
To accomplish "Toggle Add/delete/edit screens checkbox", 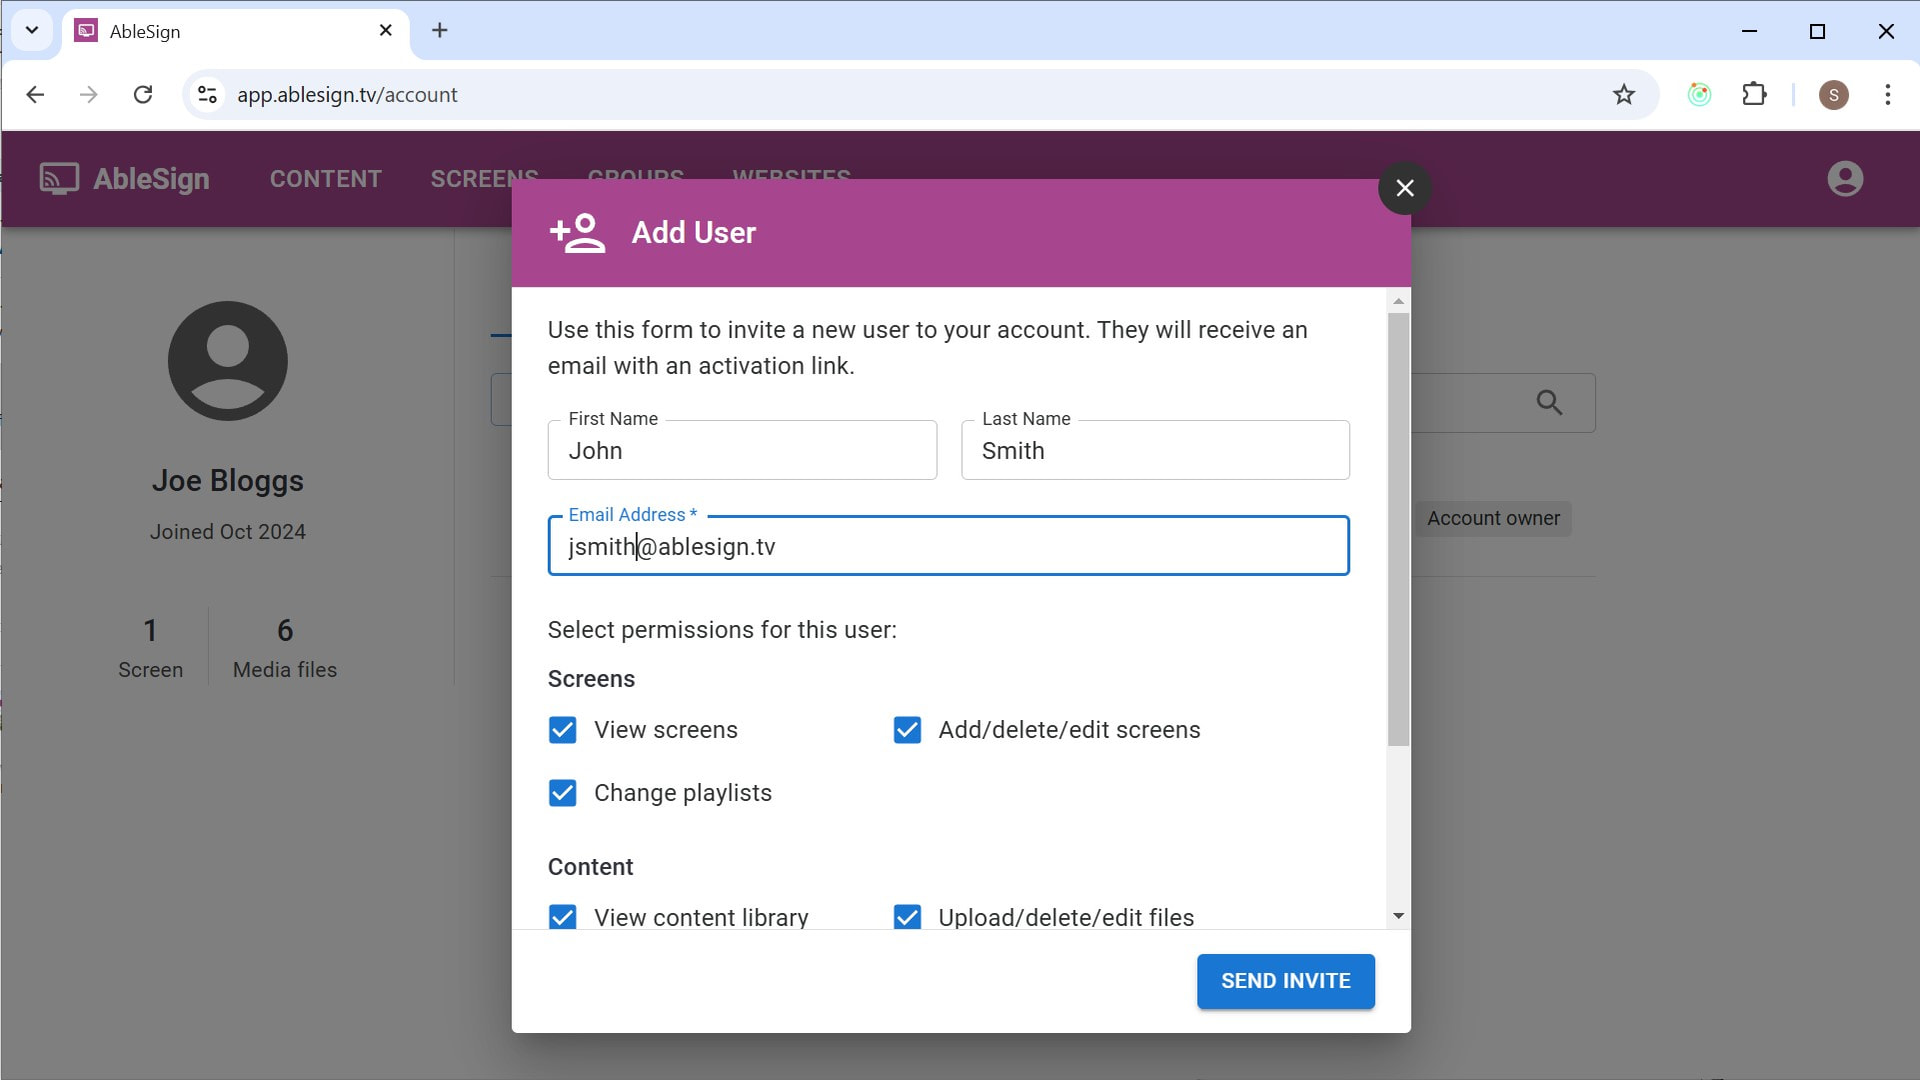I will tap(907, 730).
